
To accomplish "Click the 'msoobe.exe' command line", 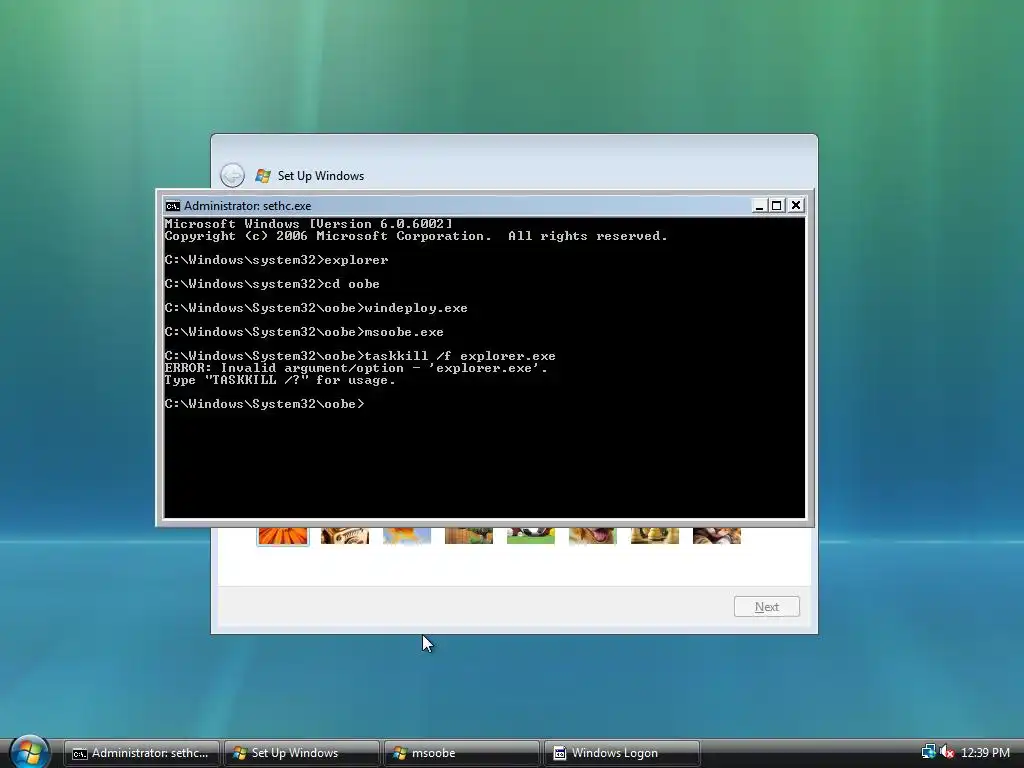I will coord(304,332).
